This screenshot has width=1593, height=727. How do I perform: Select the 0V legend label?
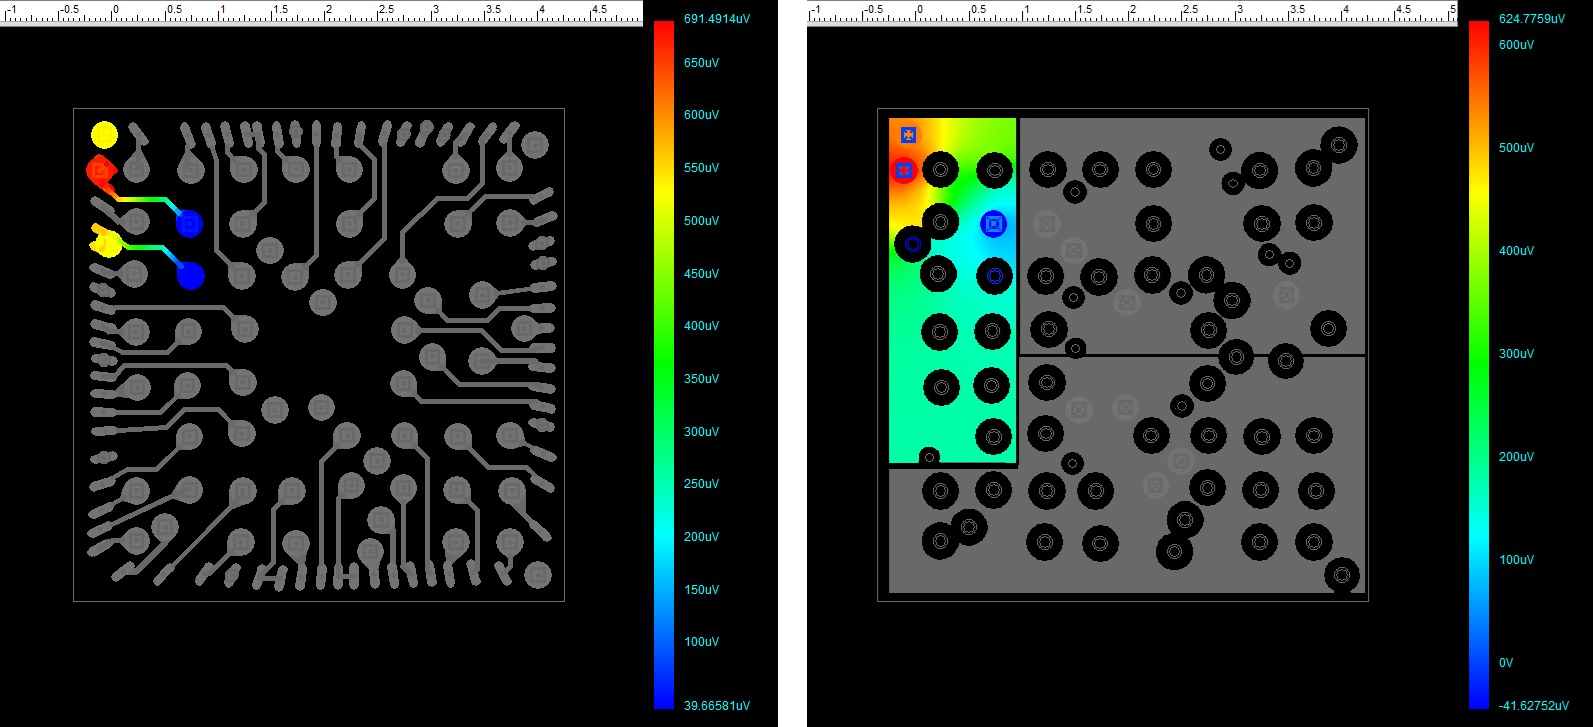(x=1506, y=662)
